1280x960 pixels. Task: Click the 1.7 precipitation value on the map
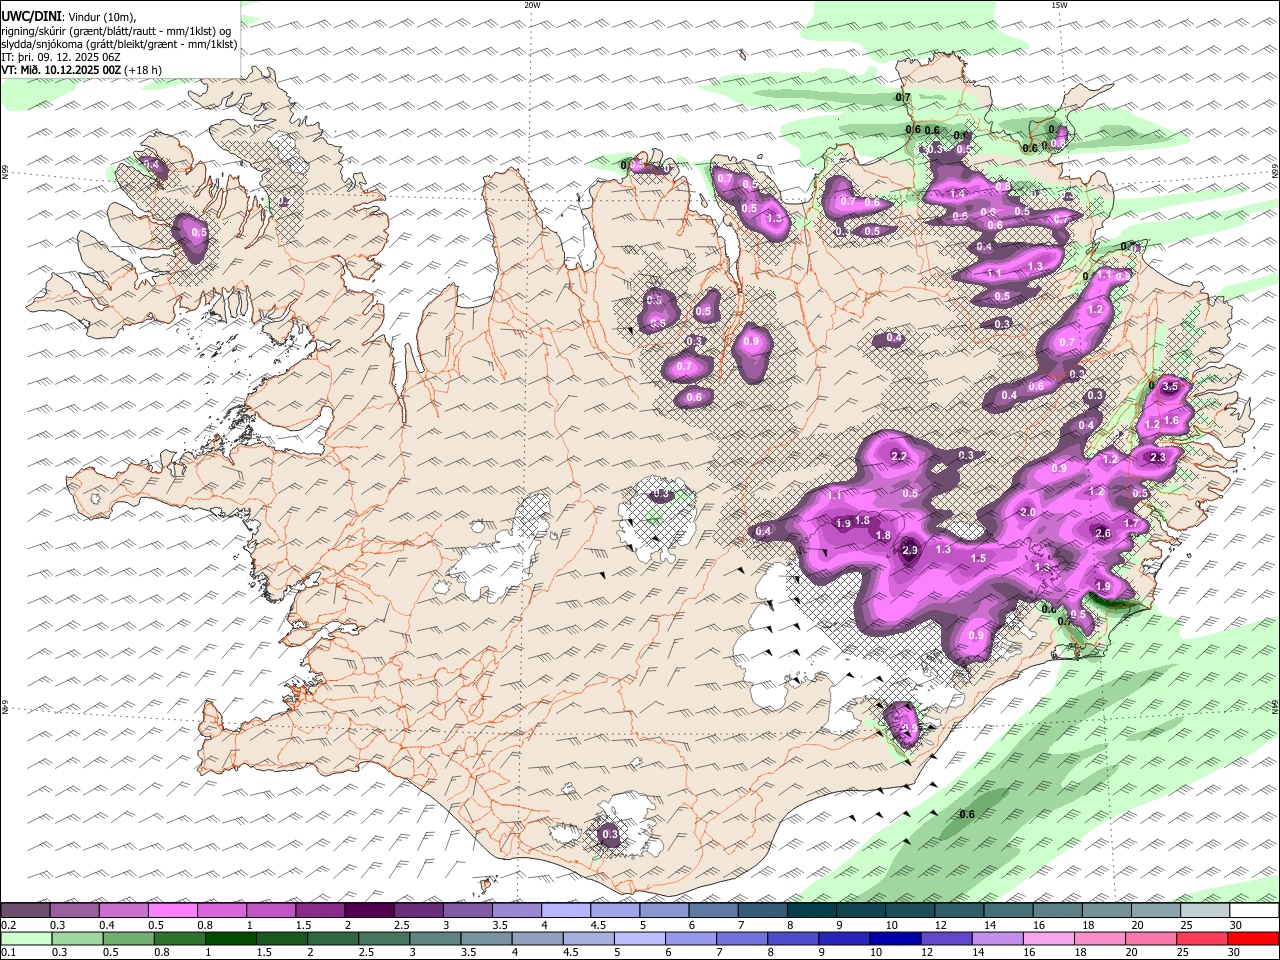click(x=1131, y=524)
